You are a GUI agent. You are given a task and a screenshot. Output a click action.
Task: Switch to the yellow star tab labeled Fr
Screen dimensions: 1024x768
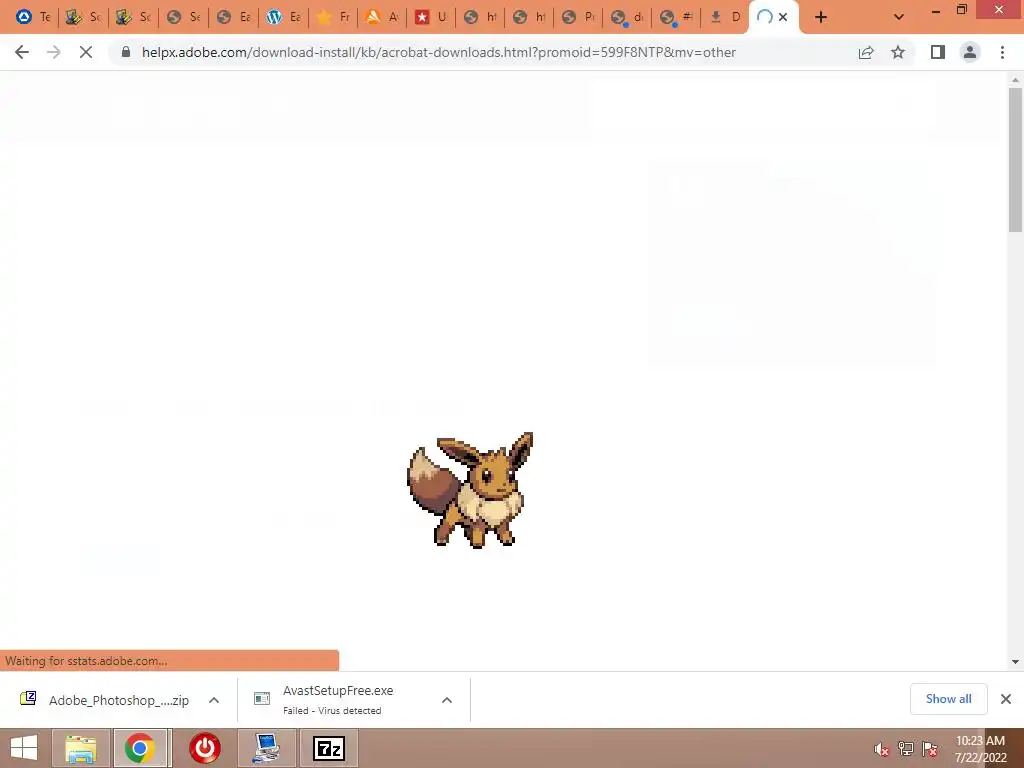coord(333,17)
